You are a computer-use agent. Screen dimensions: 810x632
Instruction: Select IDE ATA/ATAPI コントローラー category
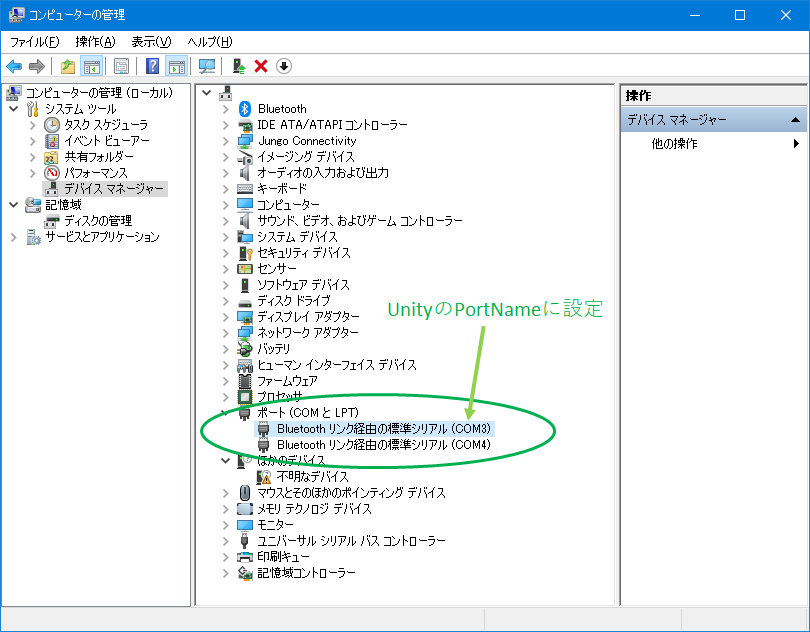point(333,125)
